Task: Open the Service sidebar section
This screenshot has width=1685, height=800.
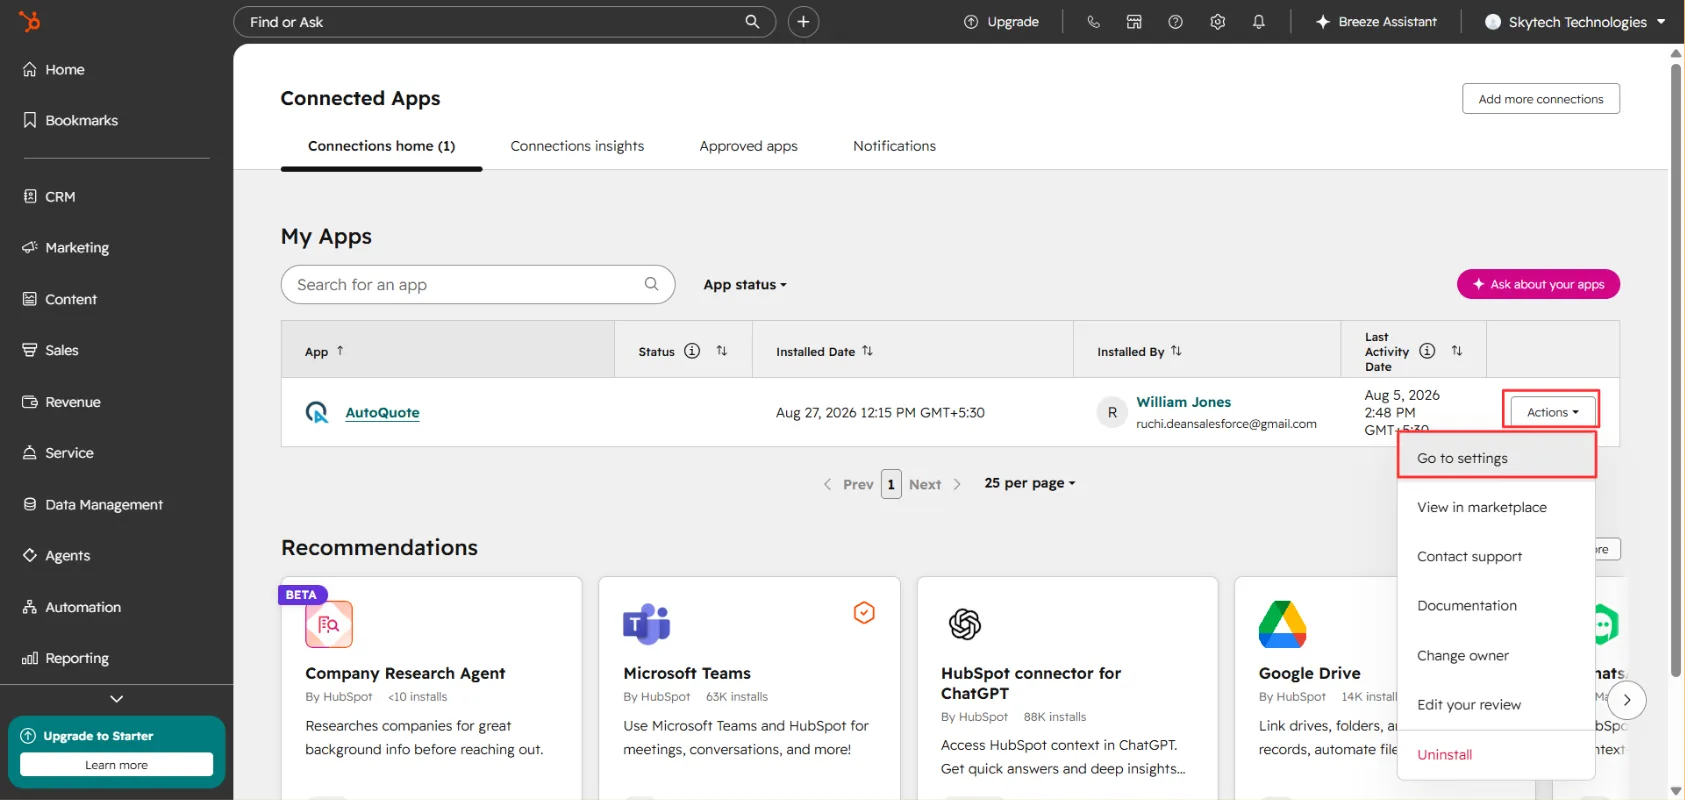Action: [x=58, y=453]
